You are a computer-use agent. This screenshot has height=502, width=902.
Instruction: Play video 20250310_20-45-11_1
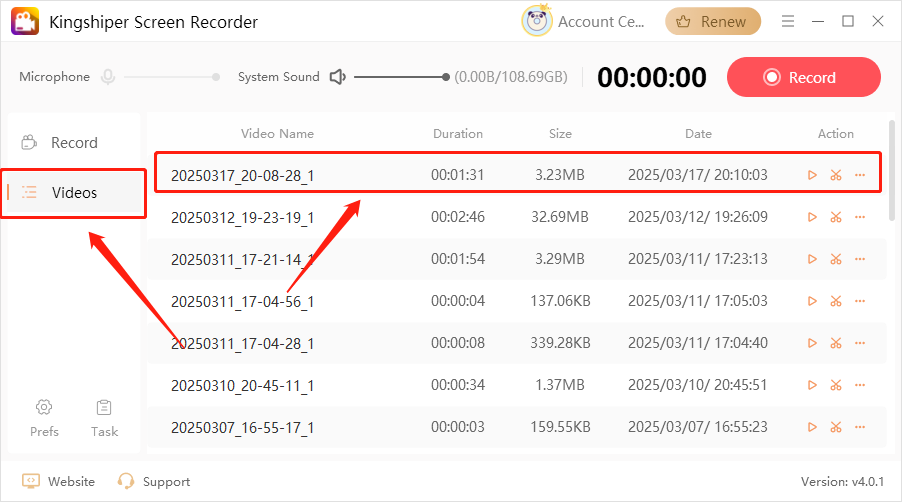812,385
